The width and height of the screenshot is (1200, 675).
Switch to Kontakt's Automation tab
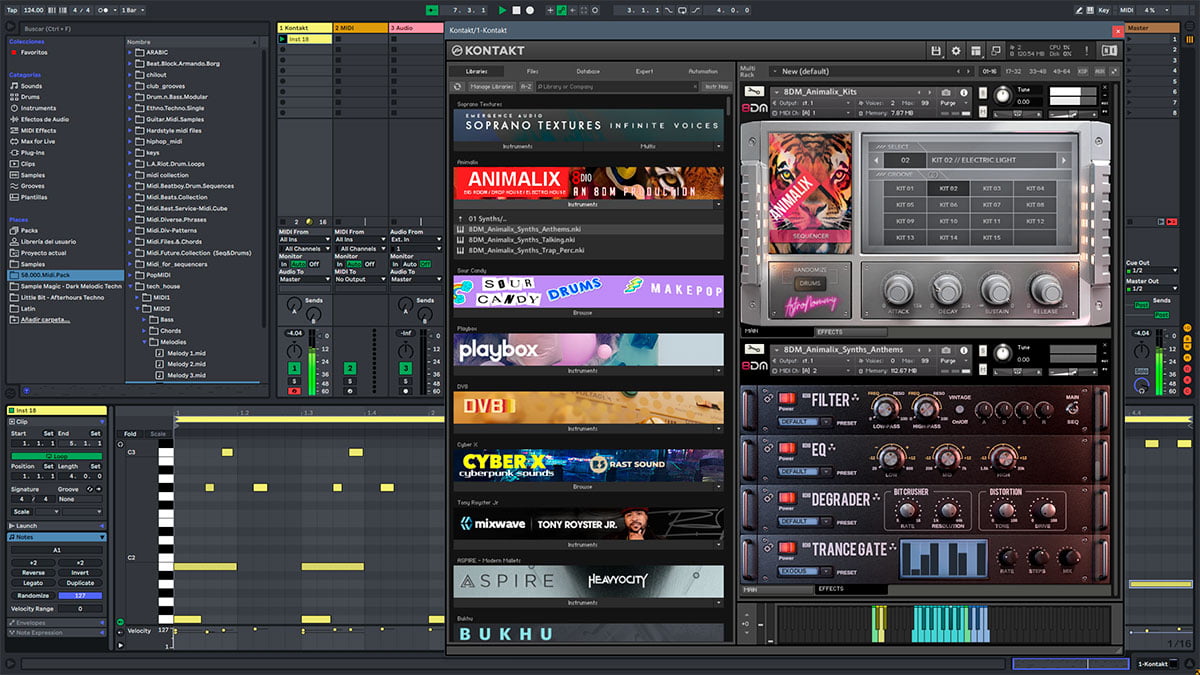703,71
